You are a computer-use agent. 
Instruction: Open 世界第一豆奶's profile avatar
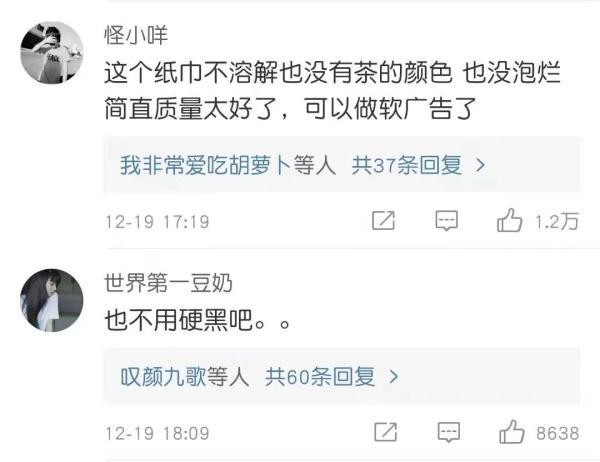(52, 300)
